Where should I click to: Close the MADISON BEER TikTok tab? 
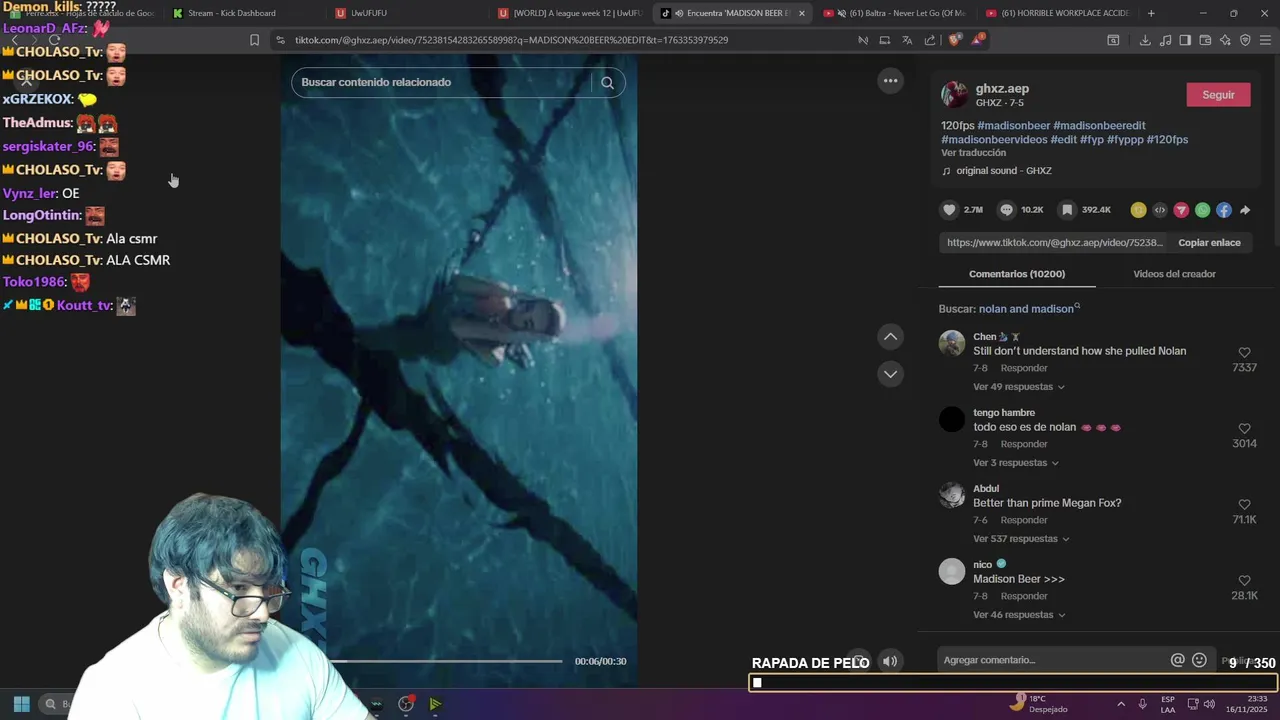(801, 13)
